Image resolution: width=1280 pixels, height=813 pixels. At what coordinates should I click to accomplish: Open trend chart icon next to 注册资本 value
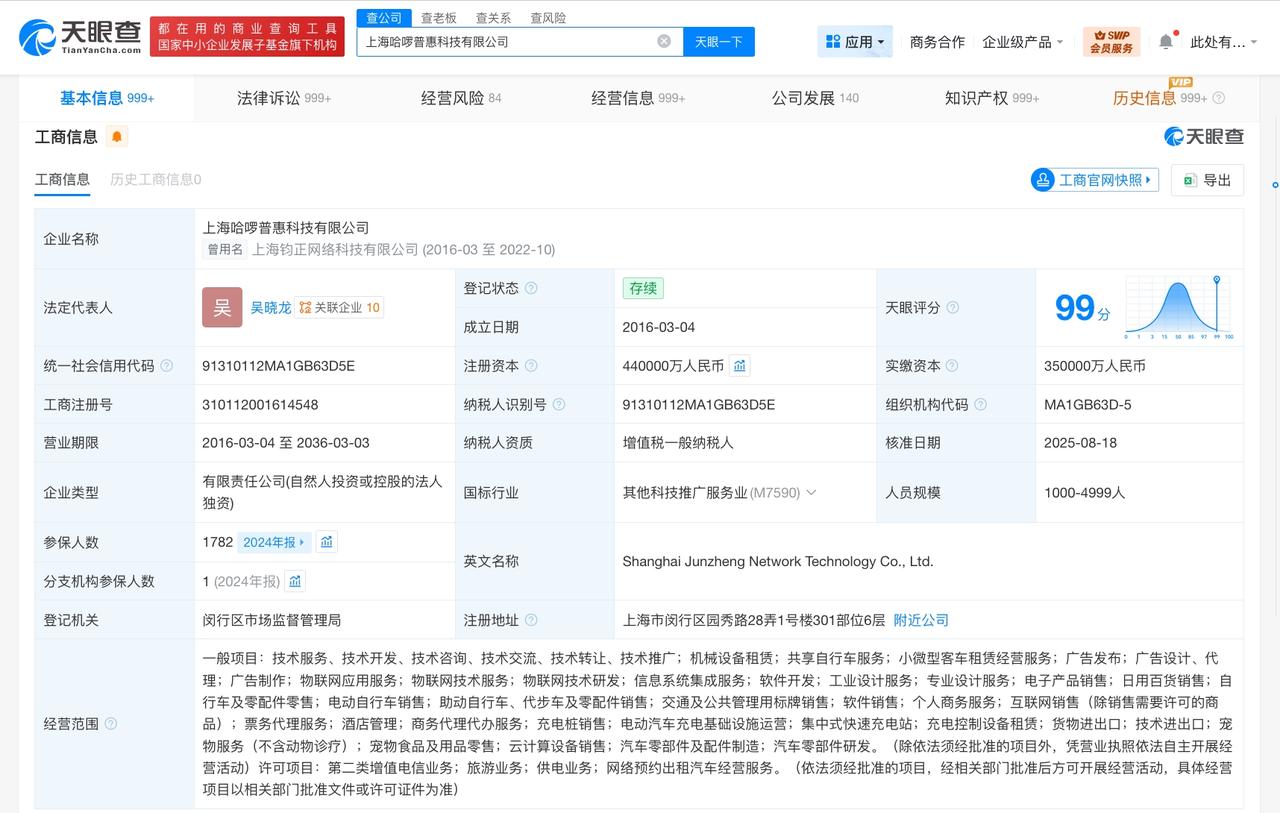(x=740, y=366)
